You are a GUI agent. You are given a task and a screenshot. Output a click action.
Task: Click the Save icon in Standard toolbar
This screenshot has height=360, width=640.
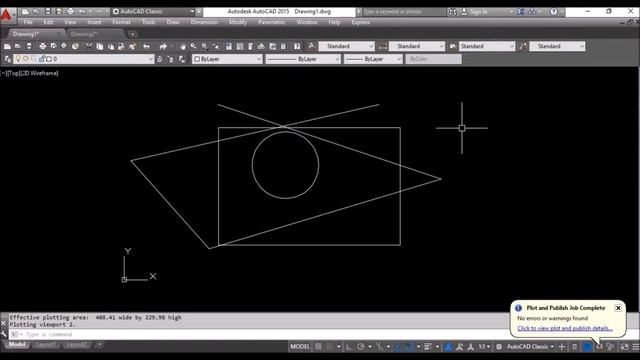tap(29, 47)
